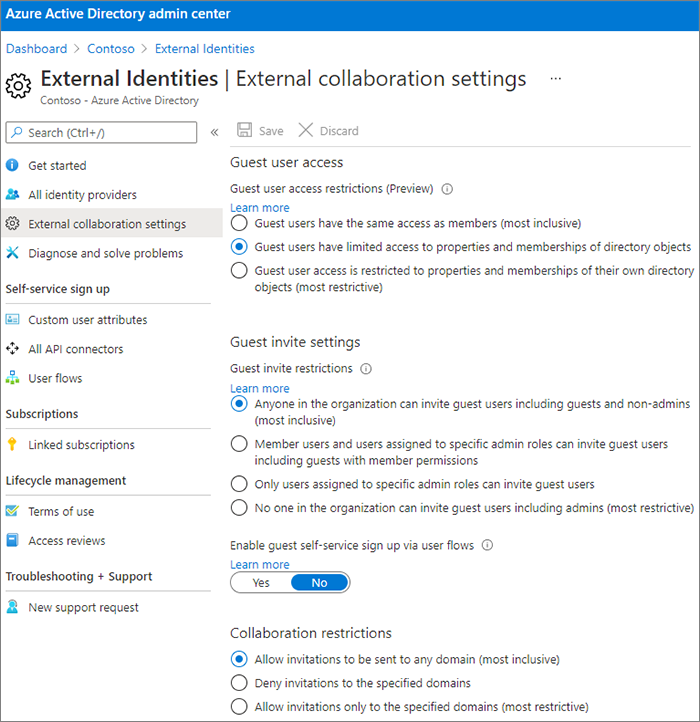700x722 pixels.
Task: Select Anyone in the organization can invite
Action: (x=239, y=404)
